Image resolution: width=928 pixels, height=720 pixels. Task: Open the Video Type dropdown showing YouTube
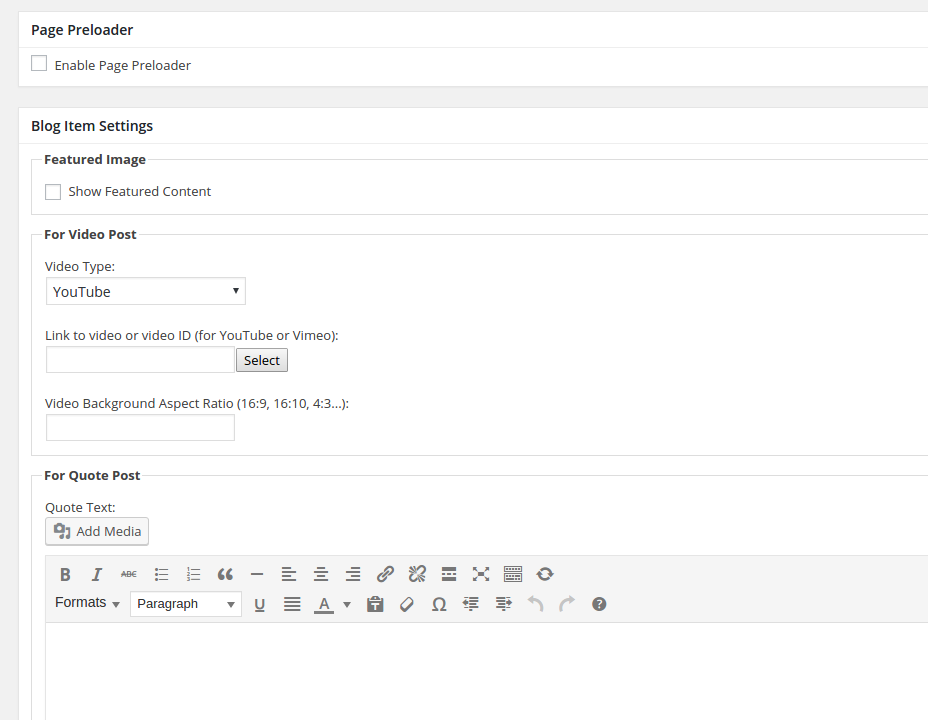(x=145, y=291)
